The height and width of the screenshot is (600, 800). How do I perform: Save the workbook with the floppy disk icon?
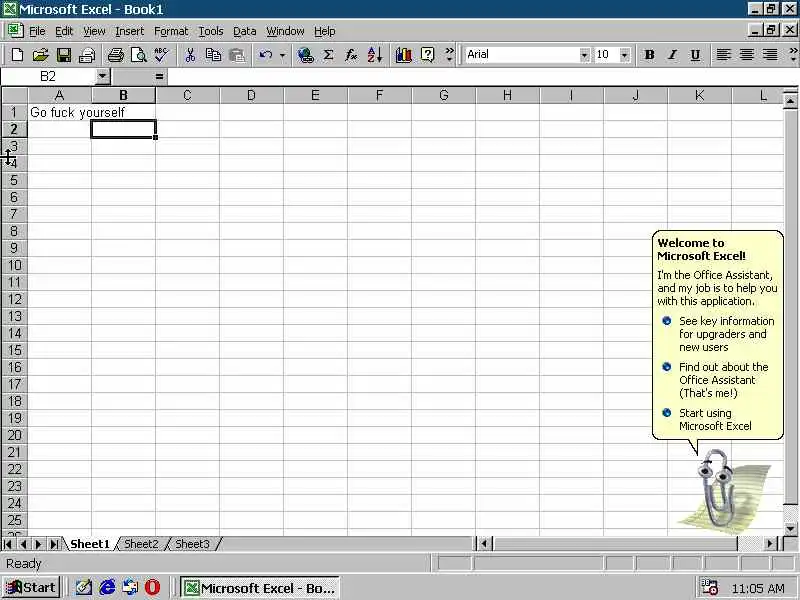(64, 55)
